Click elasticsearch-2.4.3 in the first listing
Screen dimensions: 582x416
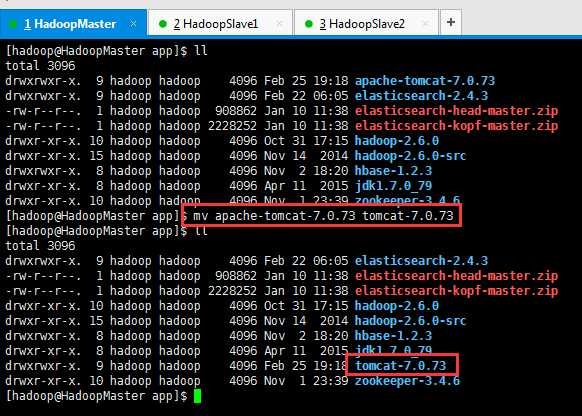coord(421,96)
